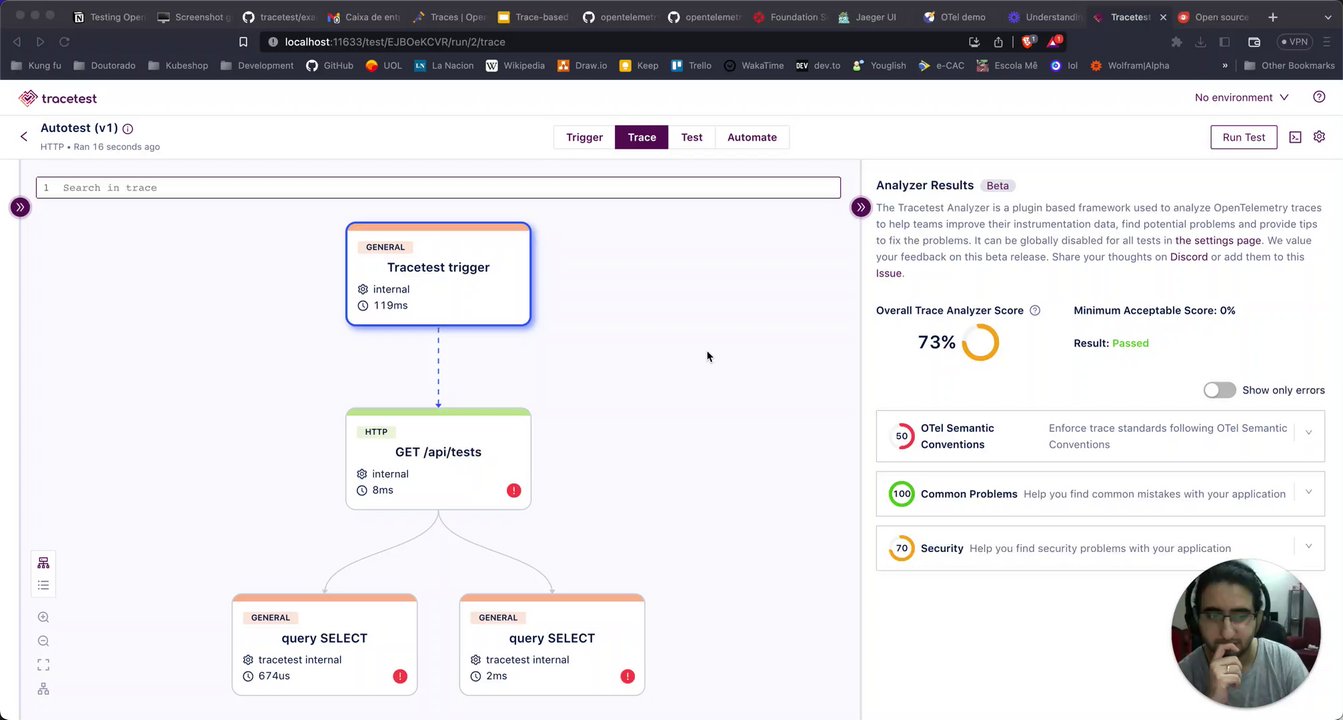The image size is (1343, 720).
Task: Select the Tracetest trigger span node
Action: 438,274
